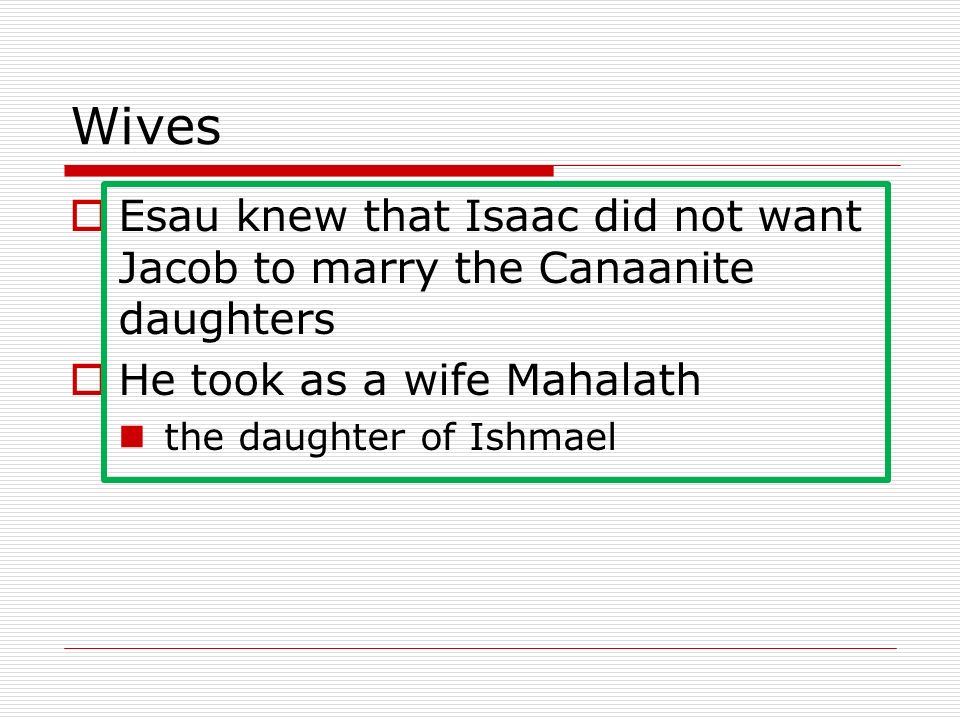
Task: Select the word Jacob in second line
Action: 178,268
